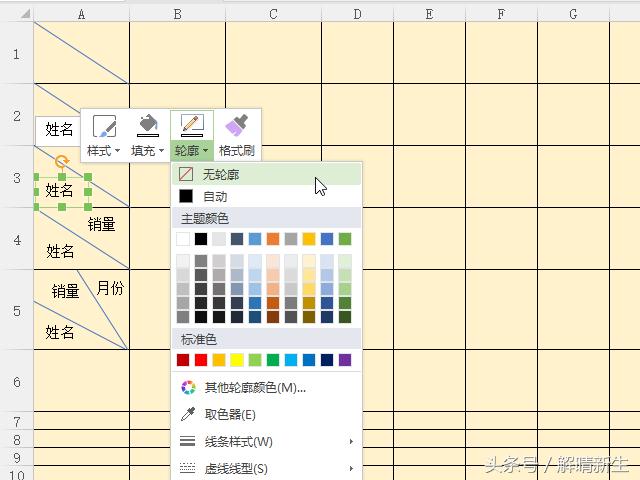Pick the white theme color swatch
The width and height of the screenshot is (640, 480).
(183, 239)
